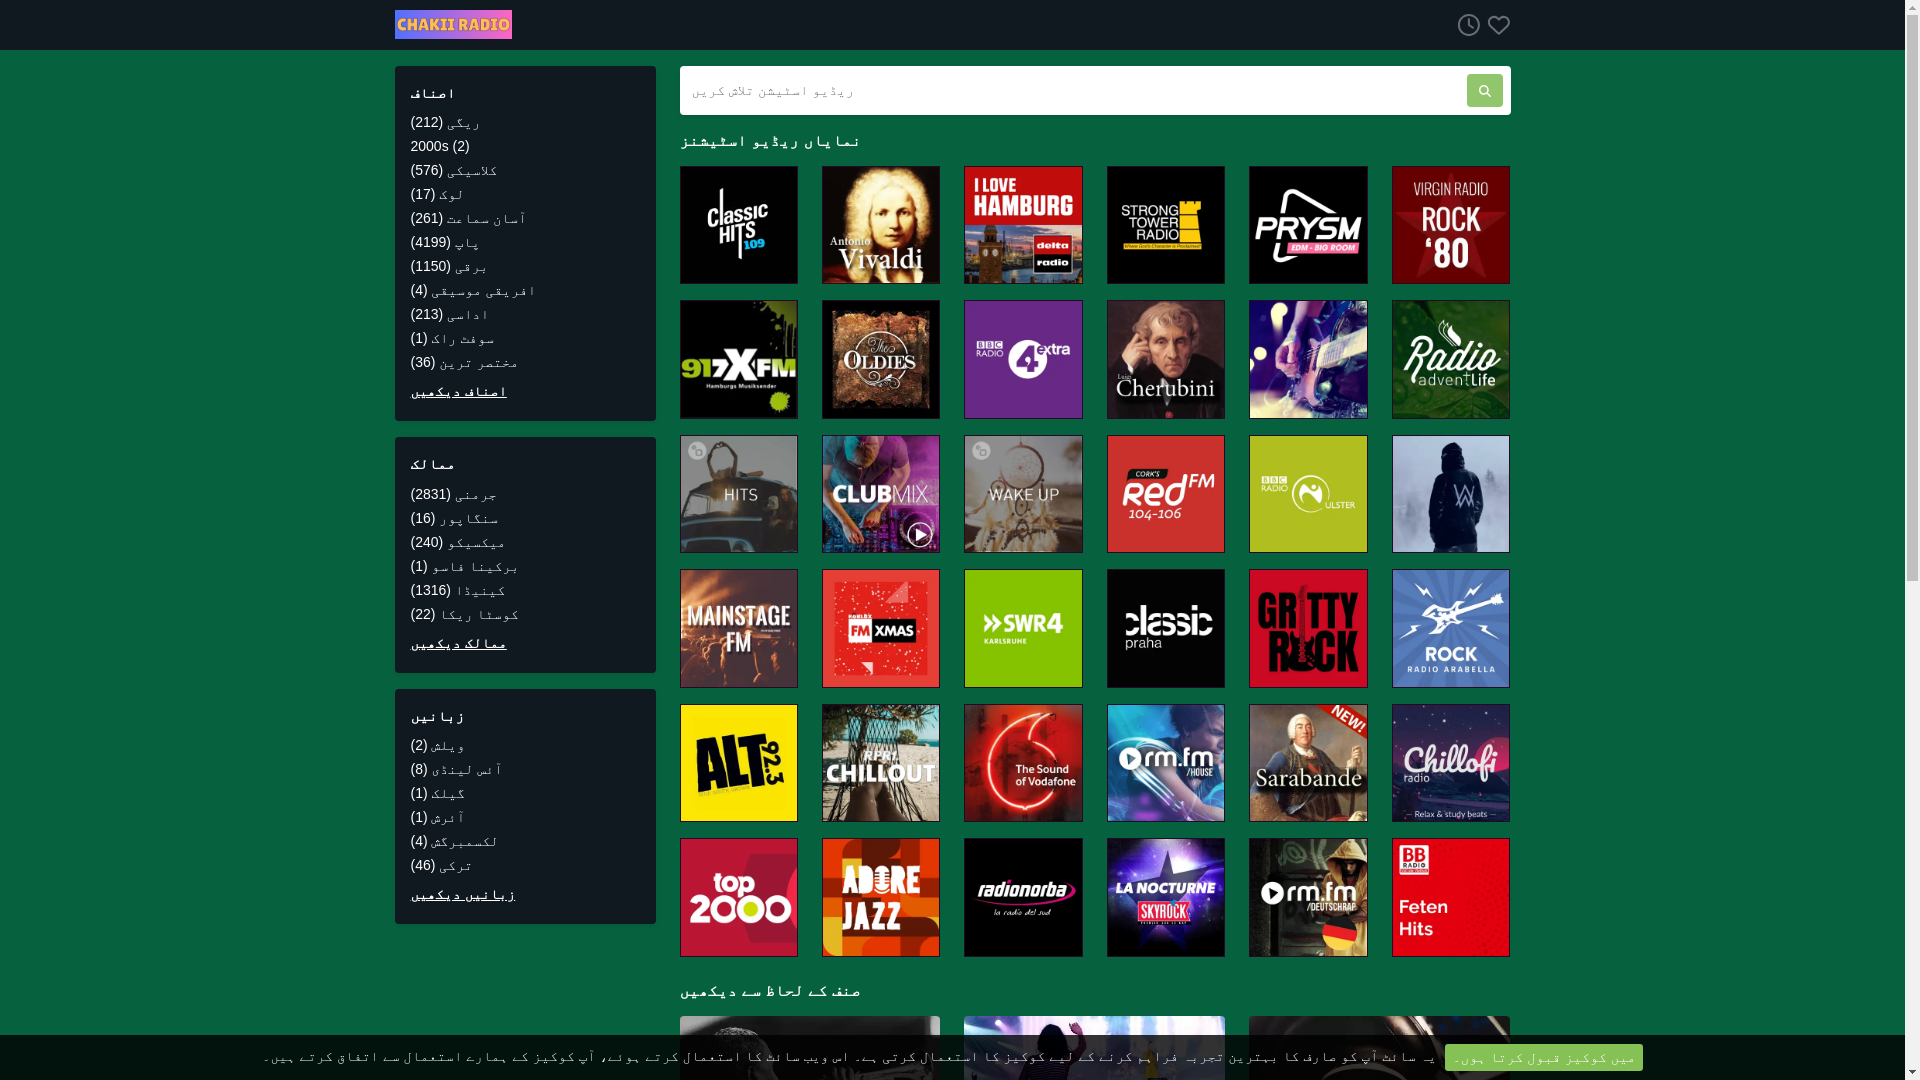
Task: Accept cookies in the bottom banner
Action: [x=1543, y=1058]
